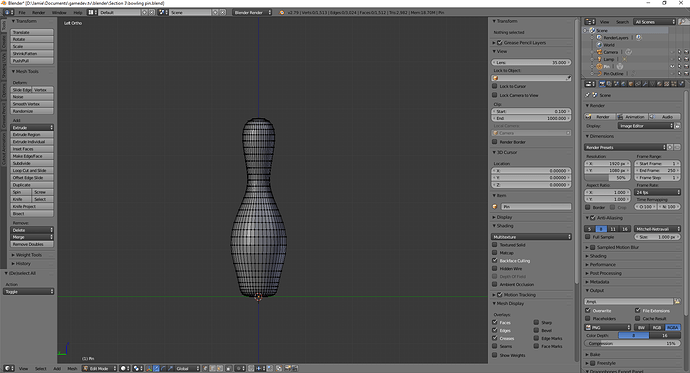Click the Animation render button

(x=631, y=117)
